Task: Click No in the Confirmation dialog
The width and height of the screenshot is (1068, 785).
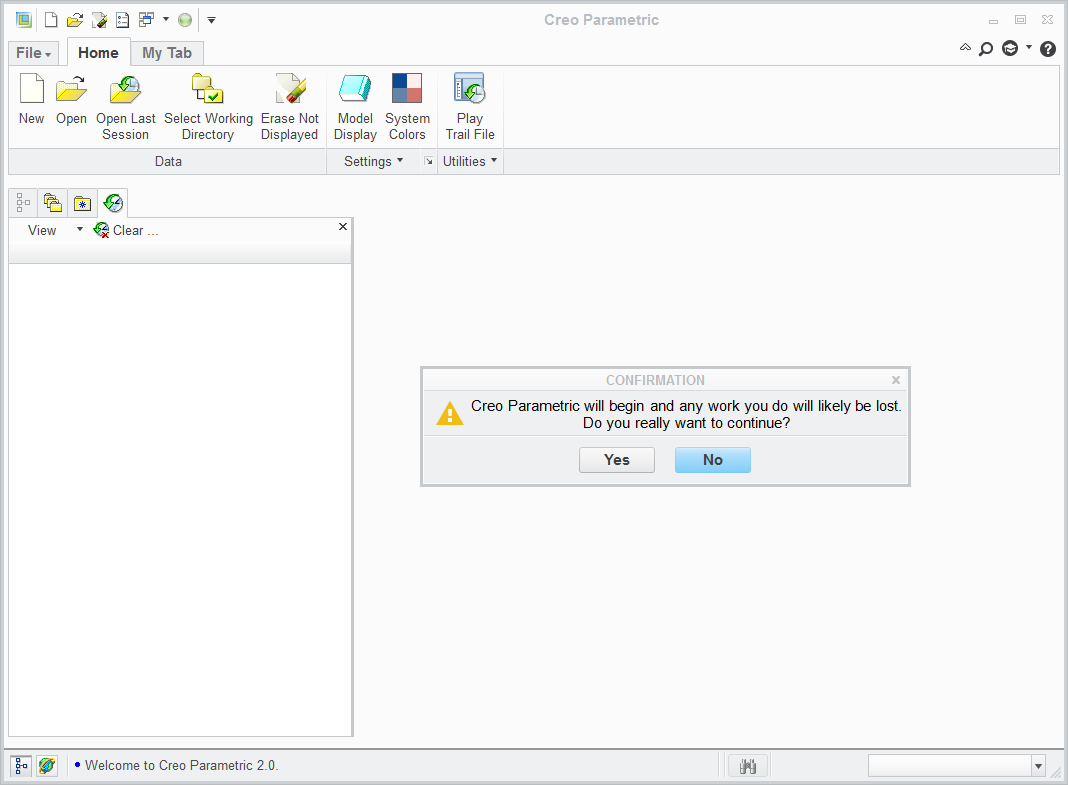Action: 712,460
